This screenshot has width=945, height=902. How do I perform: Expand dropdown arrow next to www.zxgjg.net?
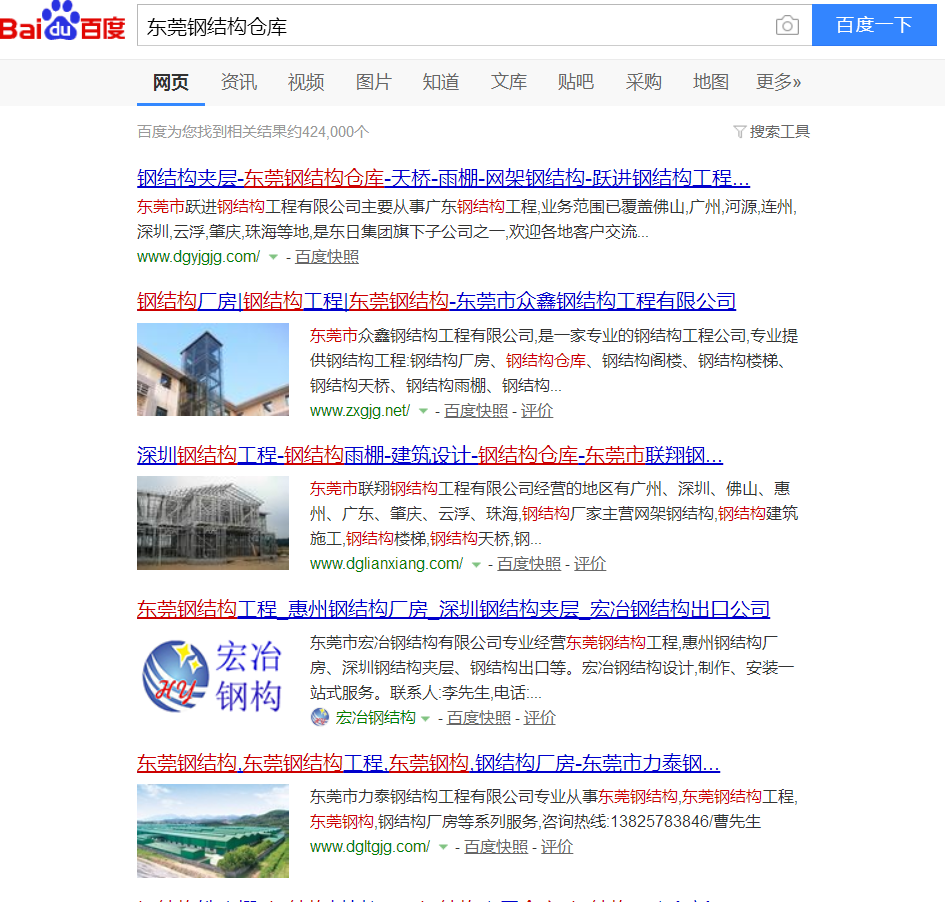[423, 412]
